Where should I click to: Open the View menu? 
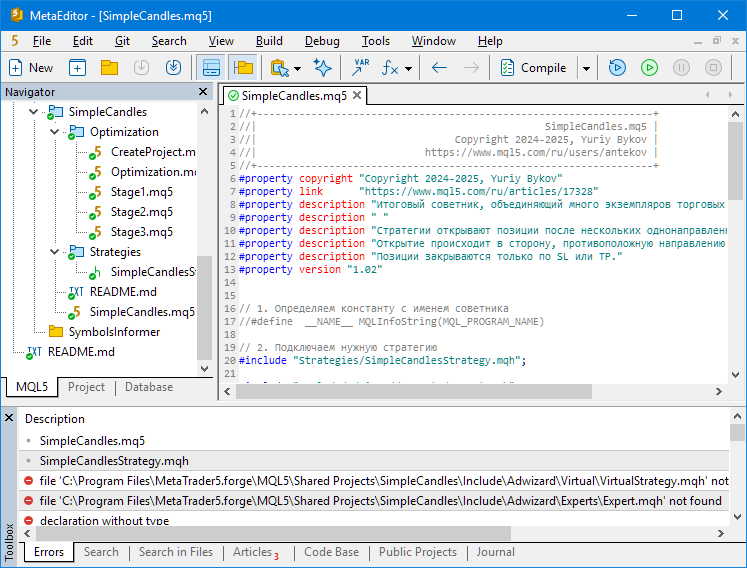221,41
